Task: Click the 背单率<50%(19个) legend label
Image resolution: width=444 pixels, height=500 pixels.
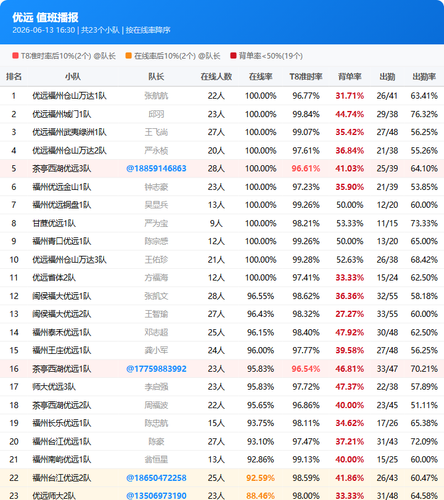Action: pos(271,56)
